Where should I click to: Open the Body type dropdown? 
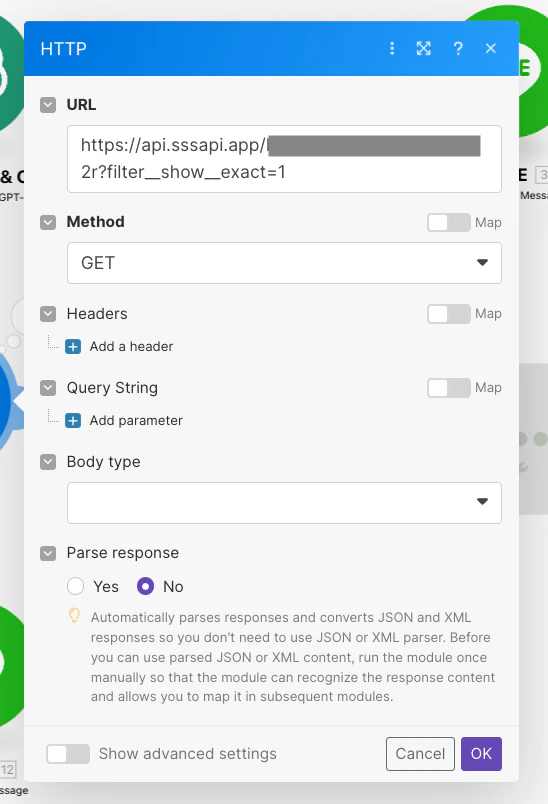click(x=284, y=502)
